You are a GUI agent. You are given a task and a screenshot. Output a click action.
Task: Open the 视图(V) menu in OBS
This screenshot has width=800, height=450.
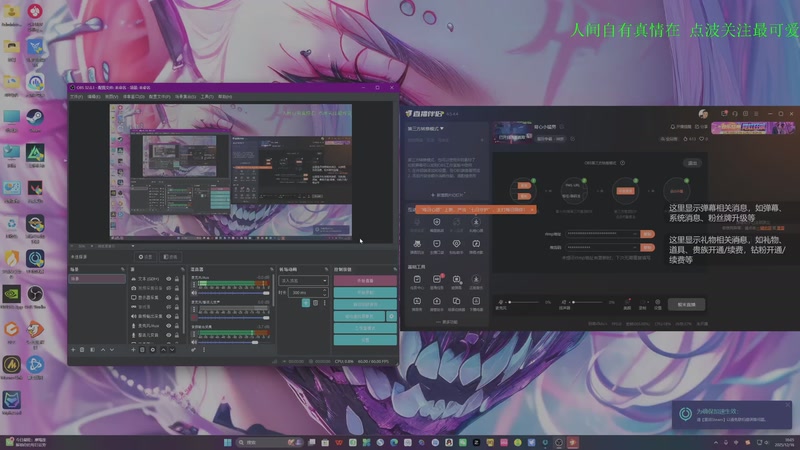pyautogui.click(x=111, y=96)
